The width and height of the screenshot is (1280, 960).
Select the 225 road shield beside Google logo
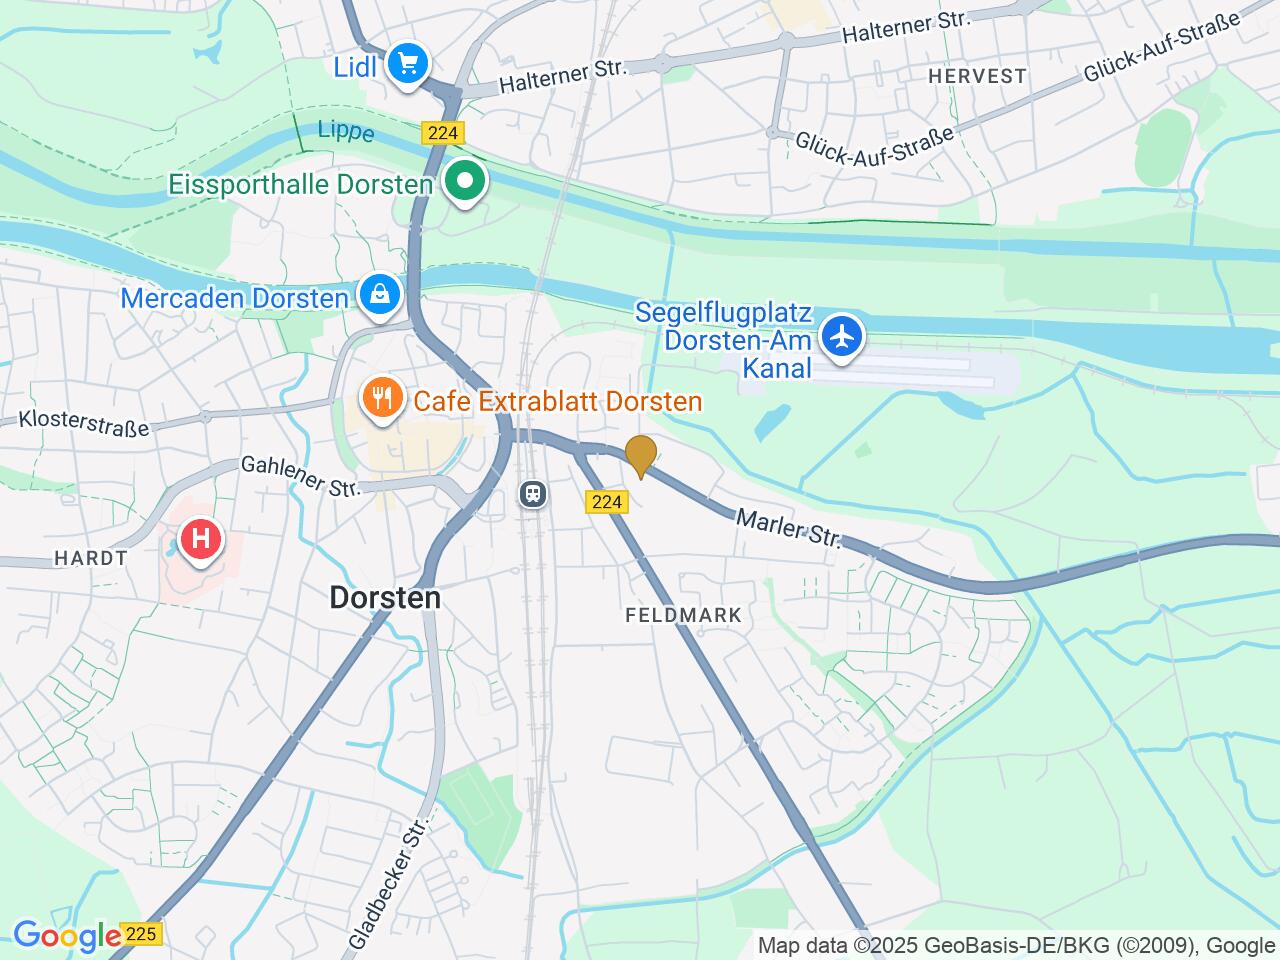tap(142, 934)
